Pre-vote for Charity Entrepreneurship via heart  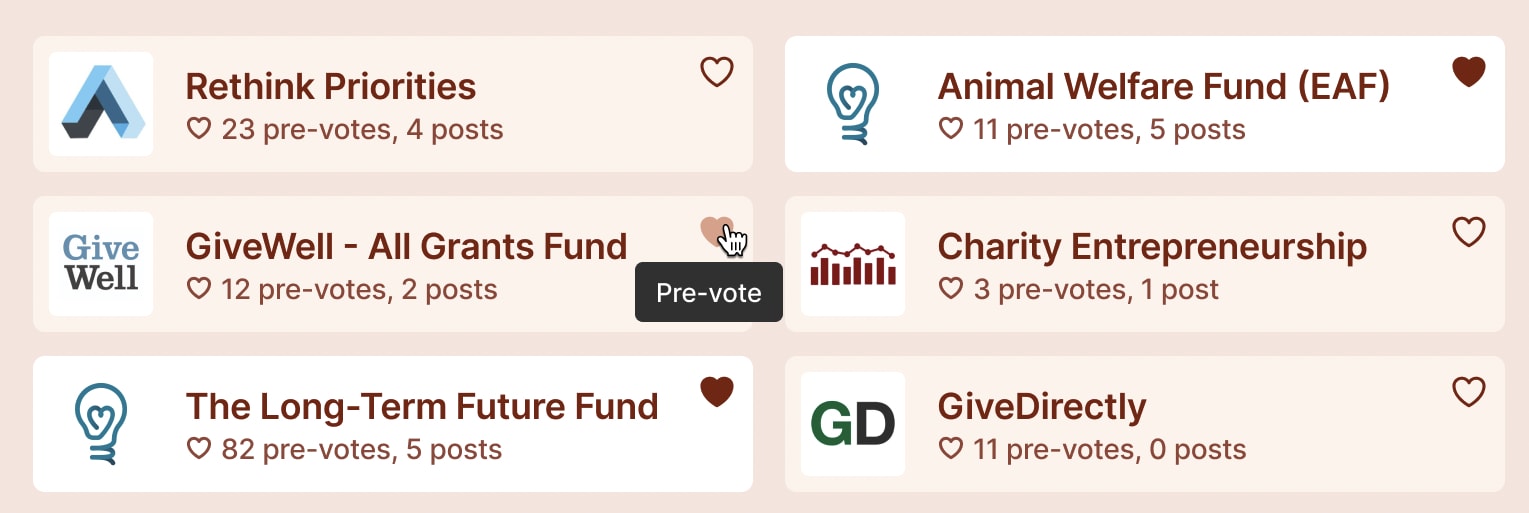[x=1468, y=232]
